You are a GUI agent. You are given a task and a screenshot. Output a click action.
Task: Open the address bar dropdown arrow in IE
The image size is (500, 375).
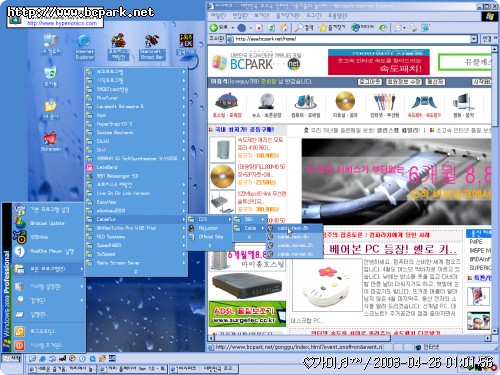click(474, 39)
